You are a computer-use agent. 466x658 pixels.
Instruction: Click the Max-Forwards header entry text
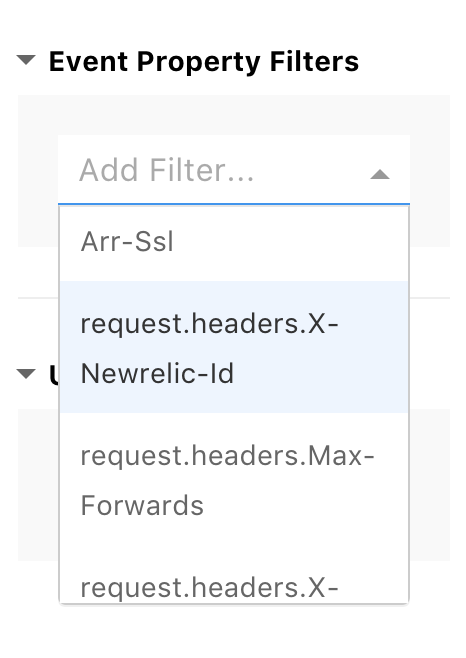[x=227, y=480]
